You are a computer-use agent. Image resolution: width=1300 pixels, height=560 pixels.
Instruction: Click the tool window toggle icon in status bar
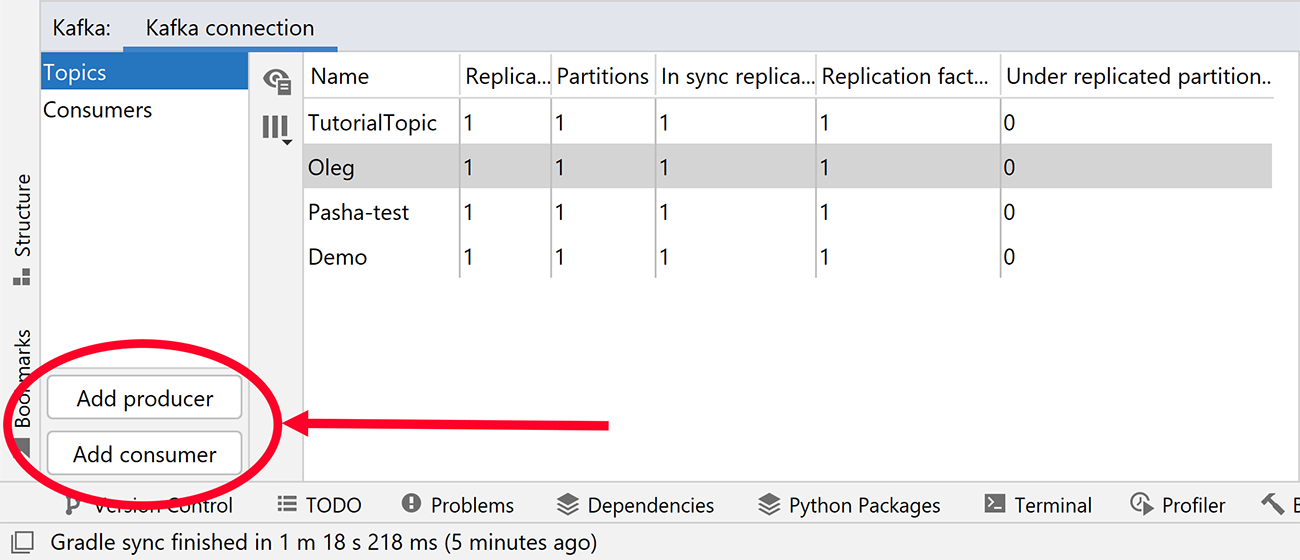[x=21, y=543]
